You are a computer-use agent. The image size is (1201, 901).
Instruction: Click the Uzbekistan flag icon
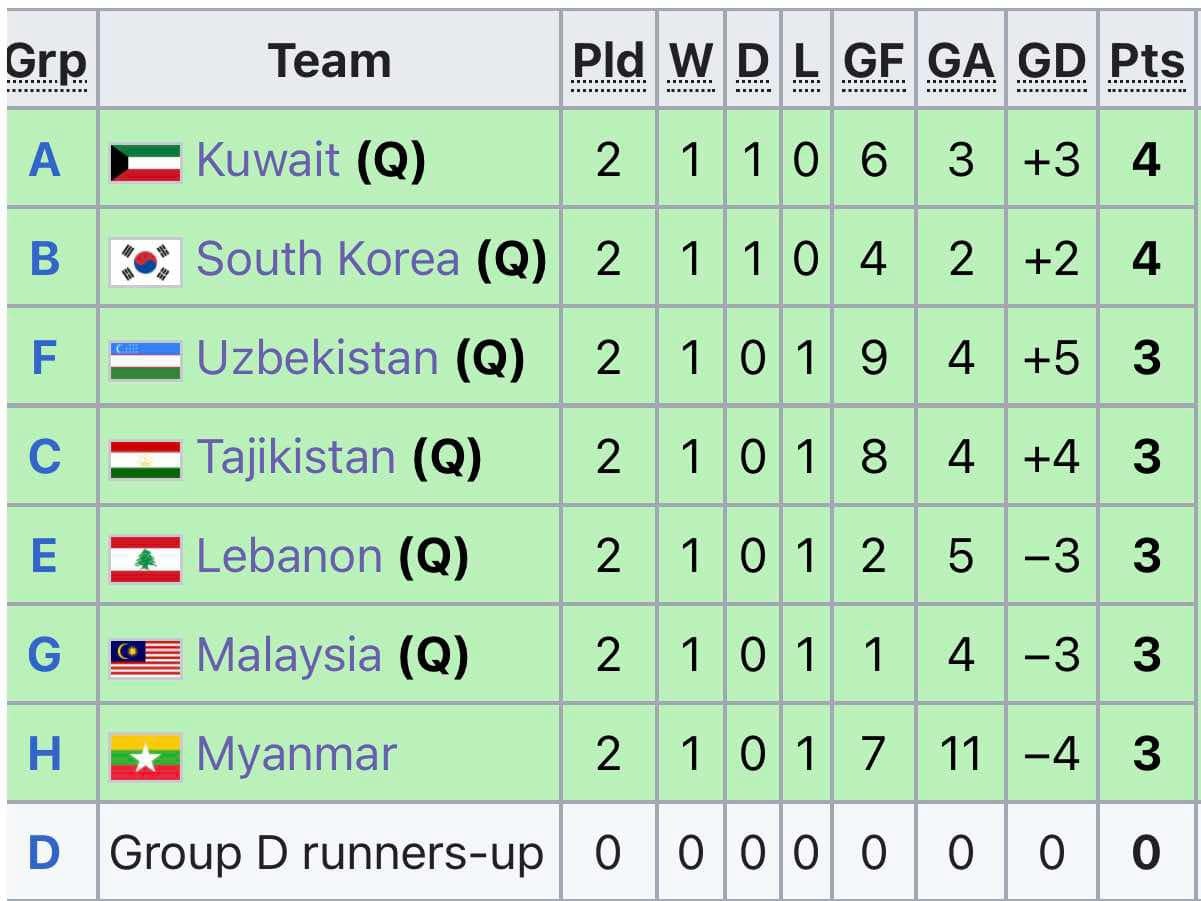coord(145,360)
